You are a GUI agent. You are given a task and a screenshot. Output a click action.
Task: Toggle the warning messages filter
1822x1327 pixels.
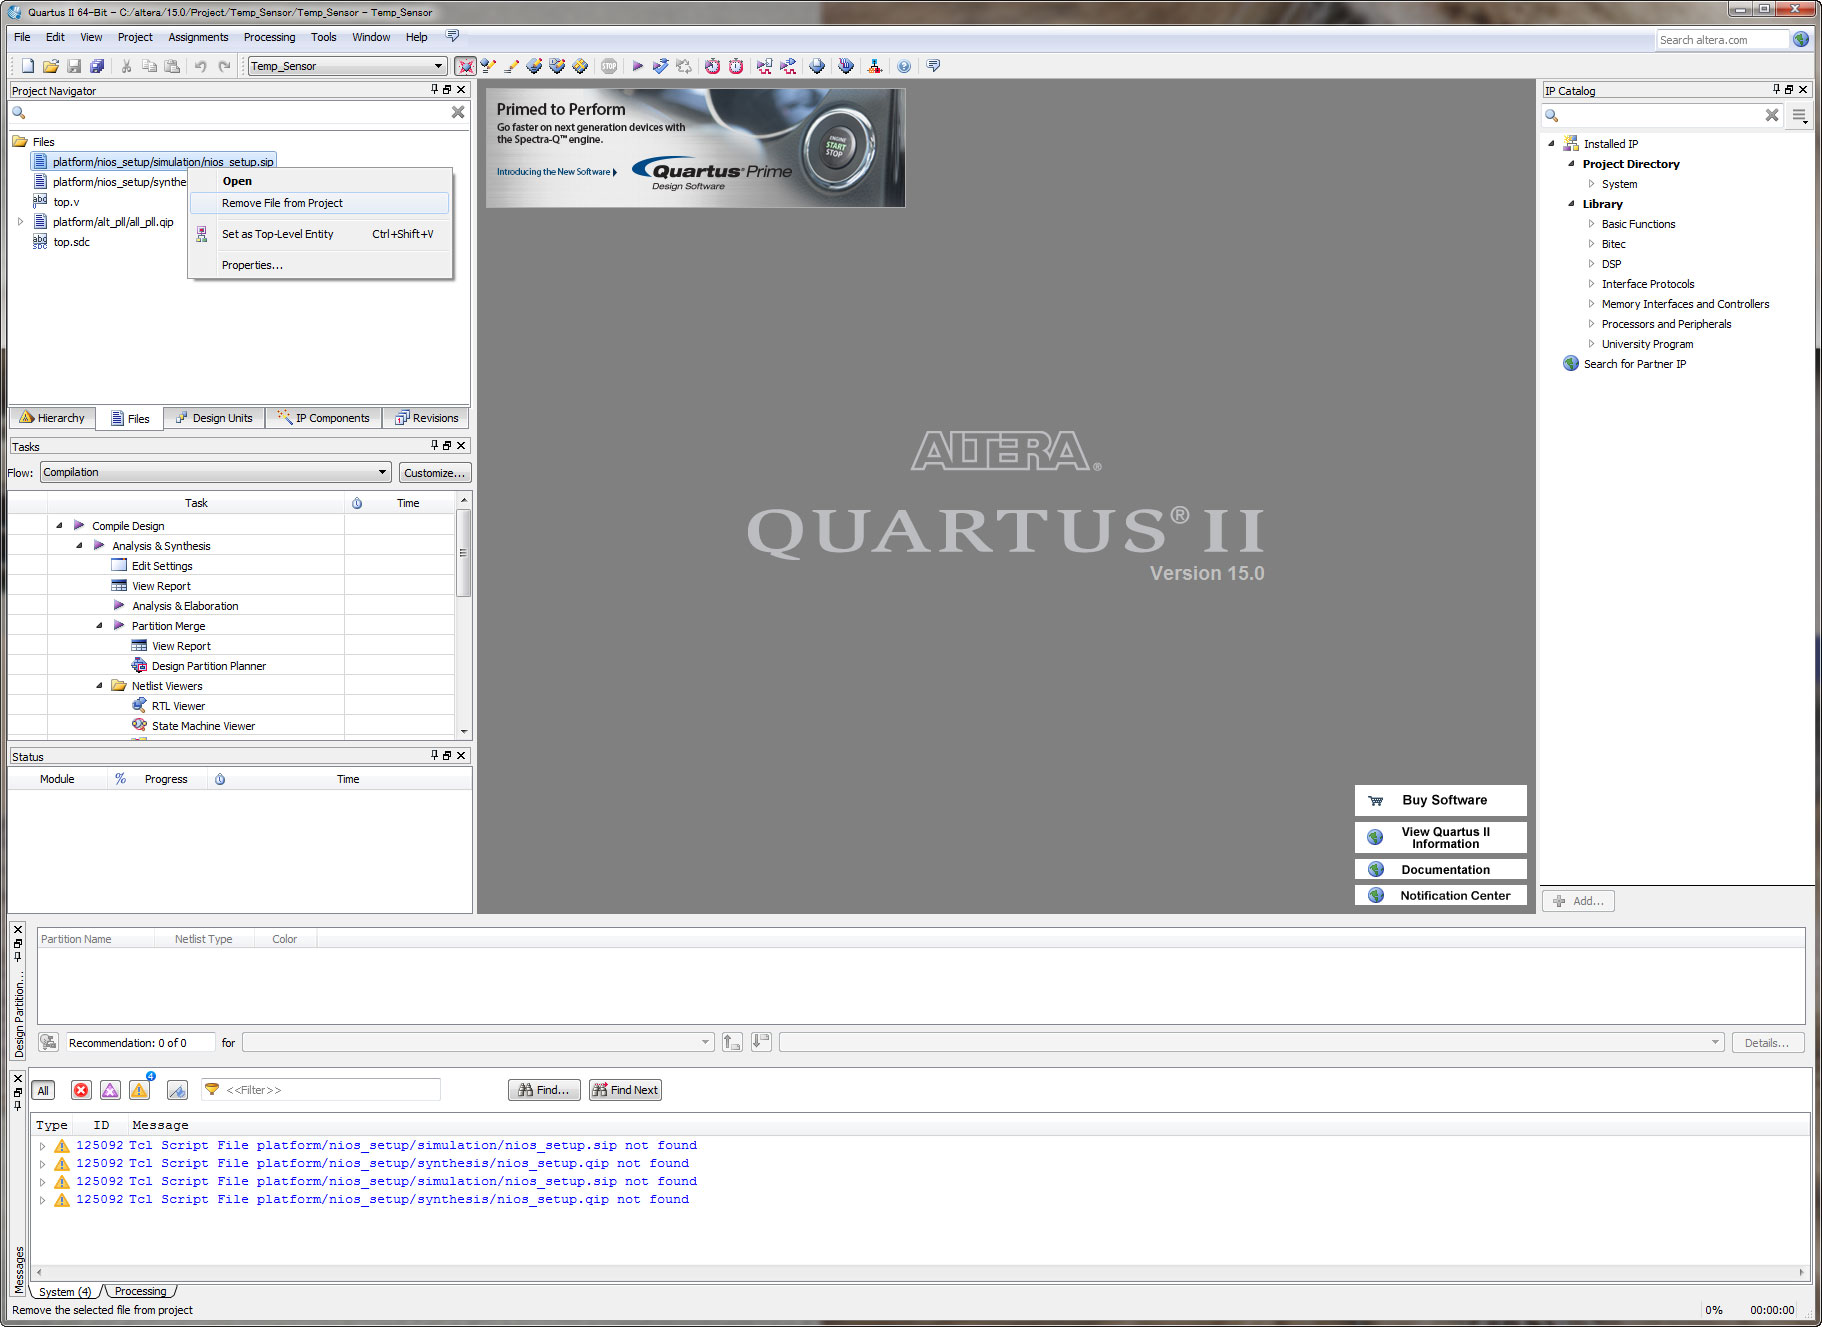coord(139,1090)
